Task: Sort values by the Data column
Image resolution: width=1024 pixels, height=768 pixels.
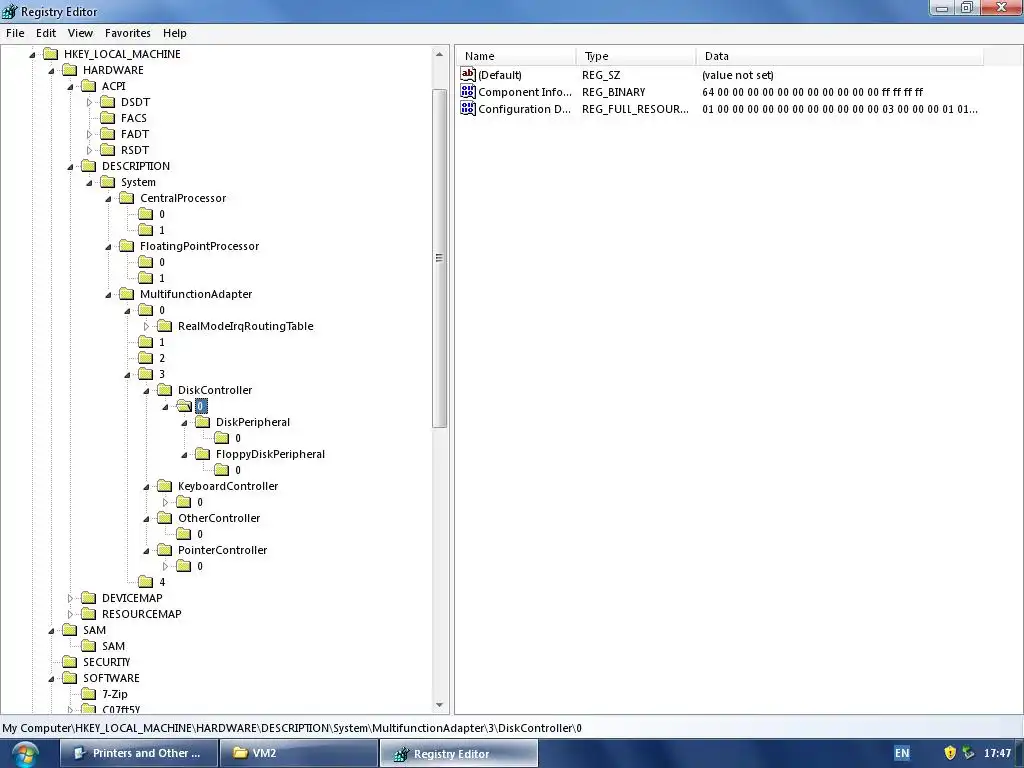Action: 839,56
